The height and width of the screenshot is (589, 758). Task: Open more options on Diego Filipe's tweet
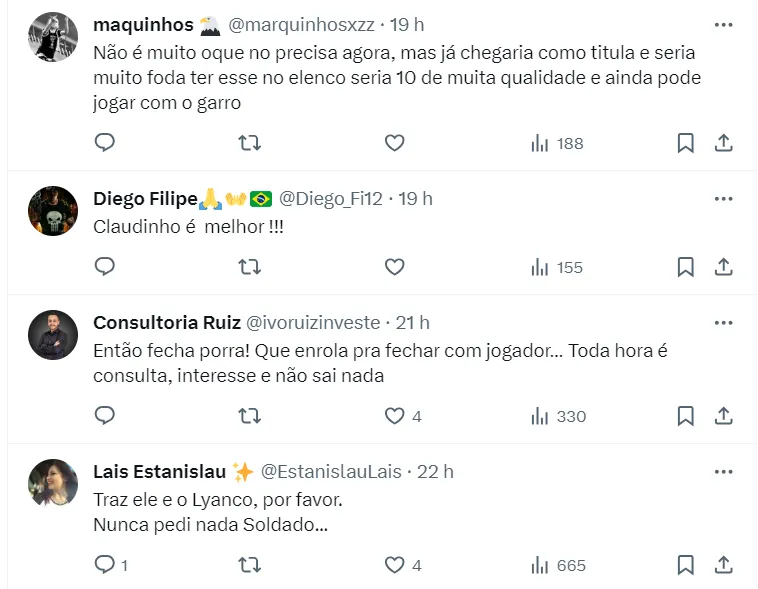coord(723,199)
